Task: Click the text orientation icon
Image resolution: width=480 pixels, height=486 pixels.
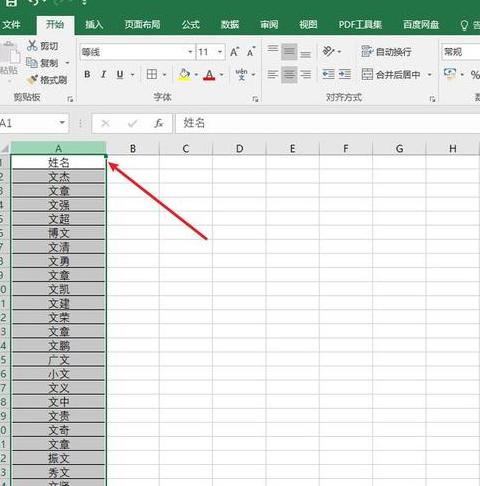Action: (328, 51)
